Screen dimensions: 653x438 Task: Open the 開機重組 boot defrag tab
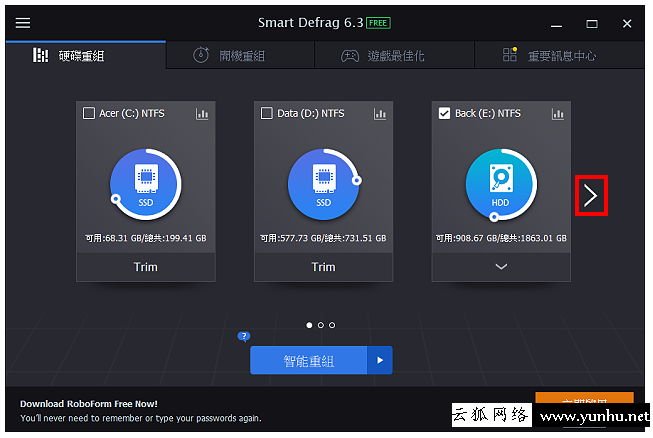[x=240, y=55]
